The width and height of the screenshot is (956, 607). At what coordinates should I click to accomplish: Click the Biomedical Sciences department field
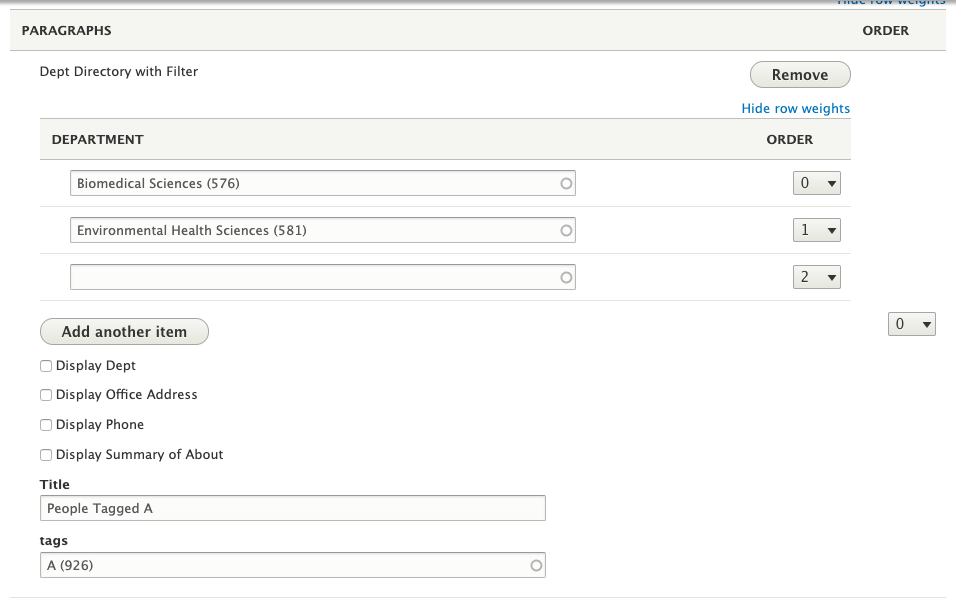(x=310, y=184)
